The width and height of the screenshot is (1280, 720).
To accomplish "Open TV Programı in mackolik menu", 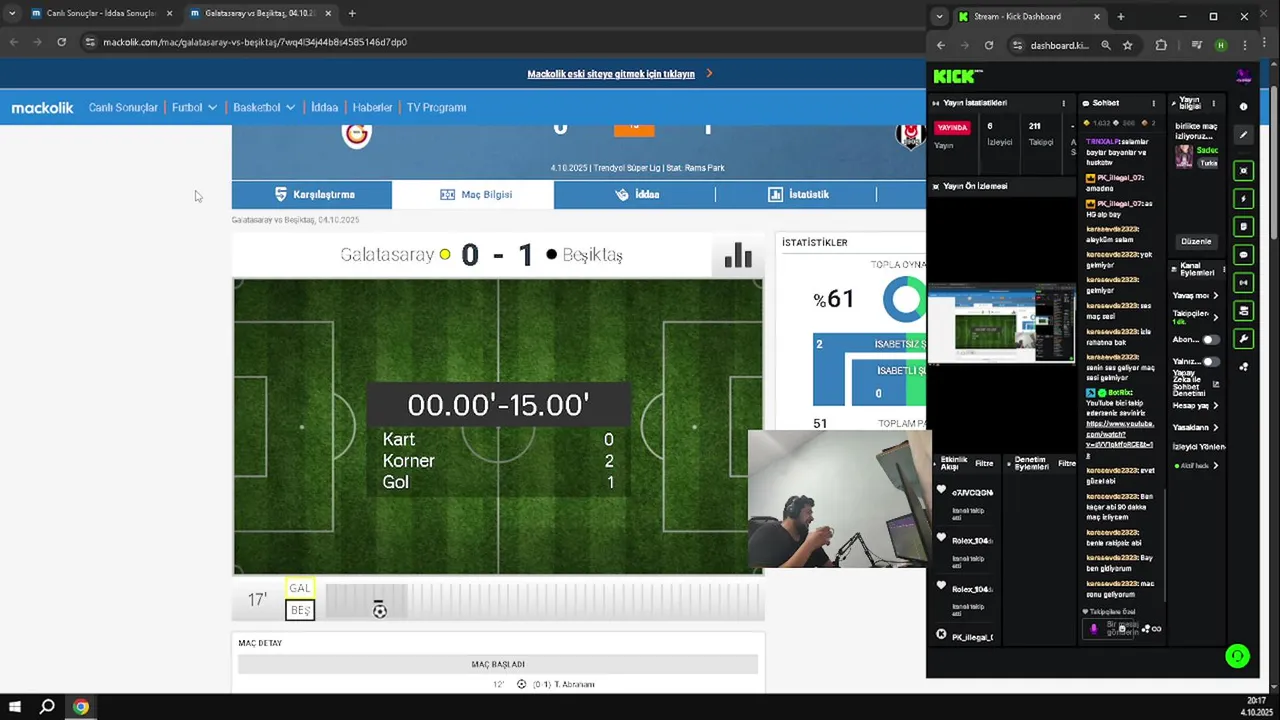I will pyautogui.click(x=436, y=107).
